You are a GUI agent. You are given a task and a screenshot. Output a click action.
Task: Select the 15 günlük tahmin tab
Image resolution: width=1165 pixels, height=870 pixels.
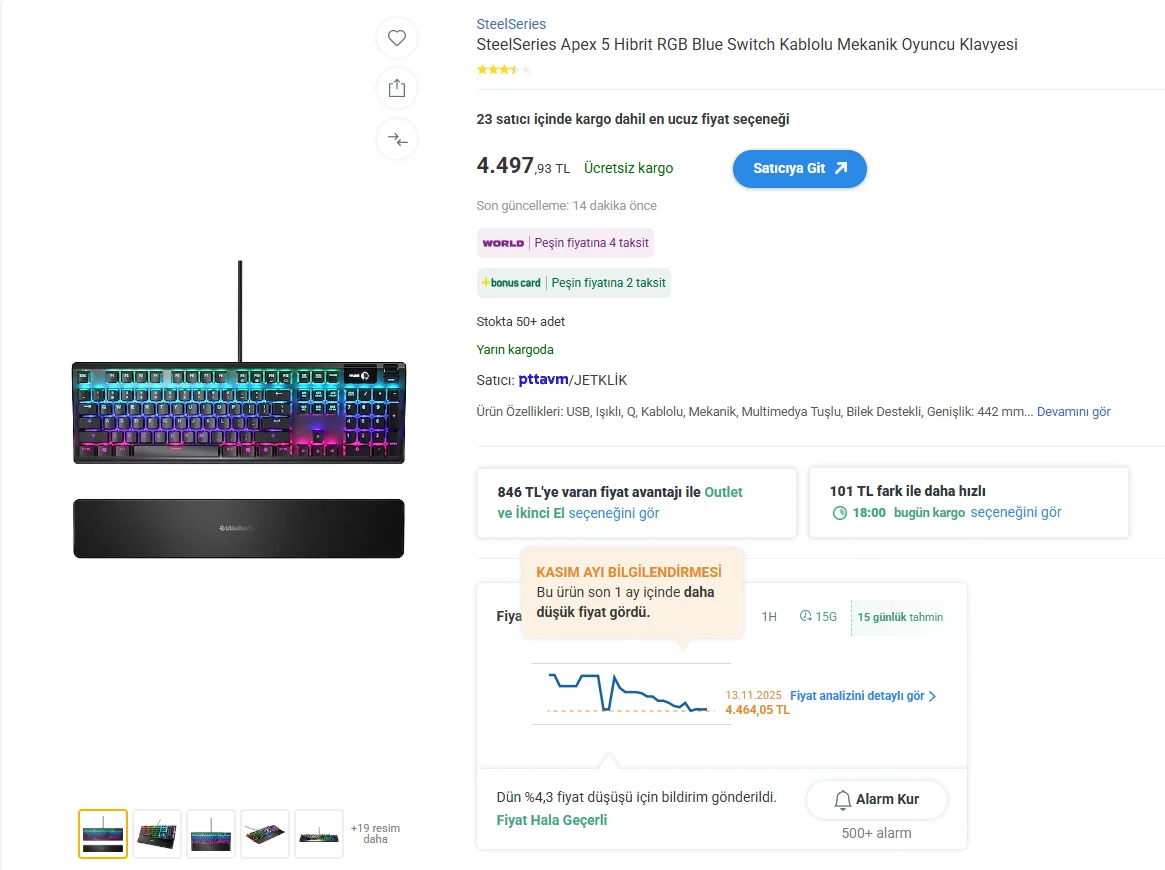point(899,617)
